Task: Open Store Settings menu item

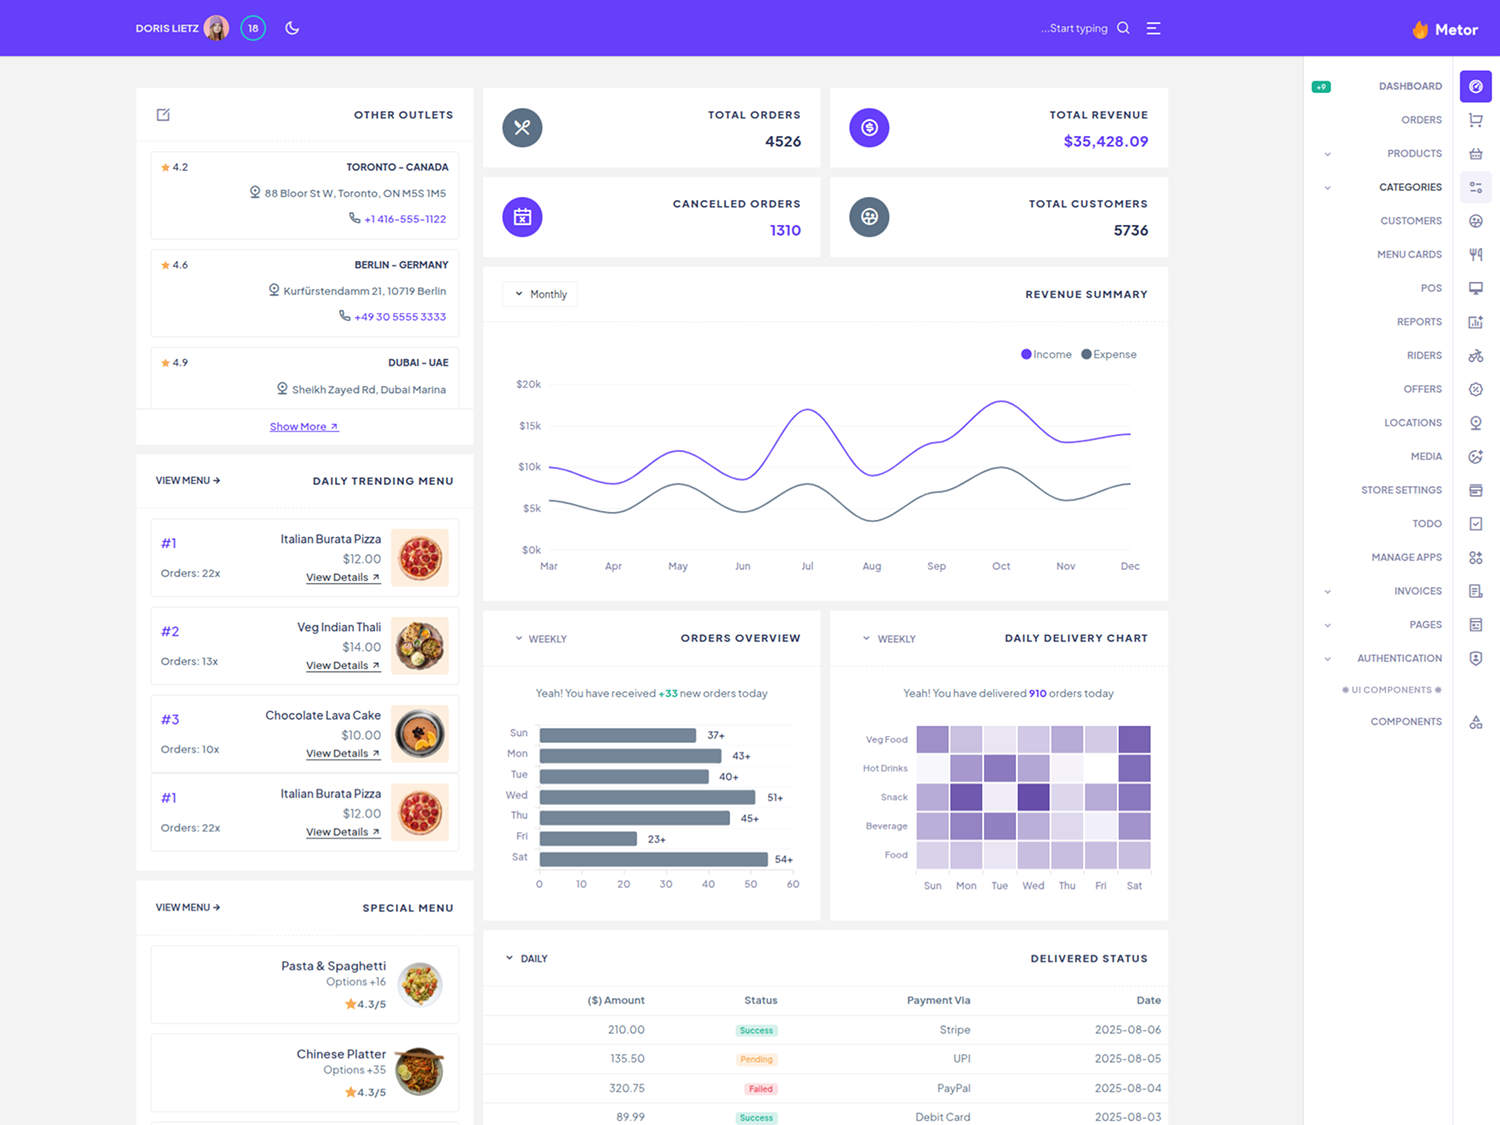Action: [1400, 490]
